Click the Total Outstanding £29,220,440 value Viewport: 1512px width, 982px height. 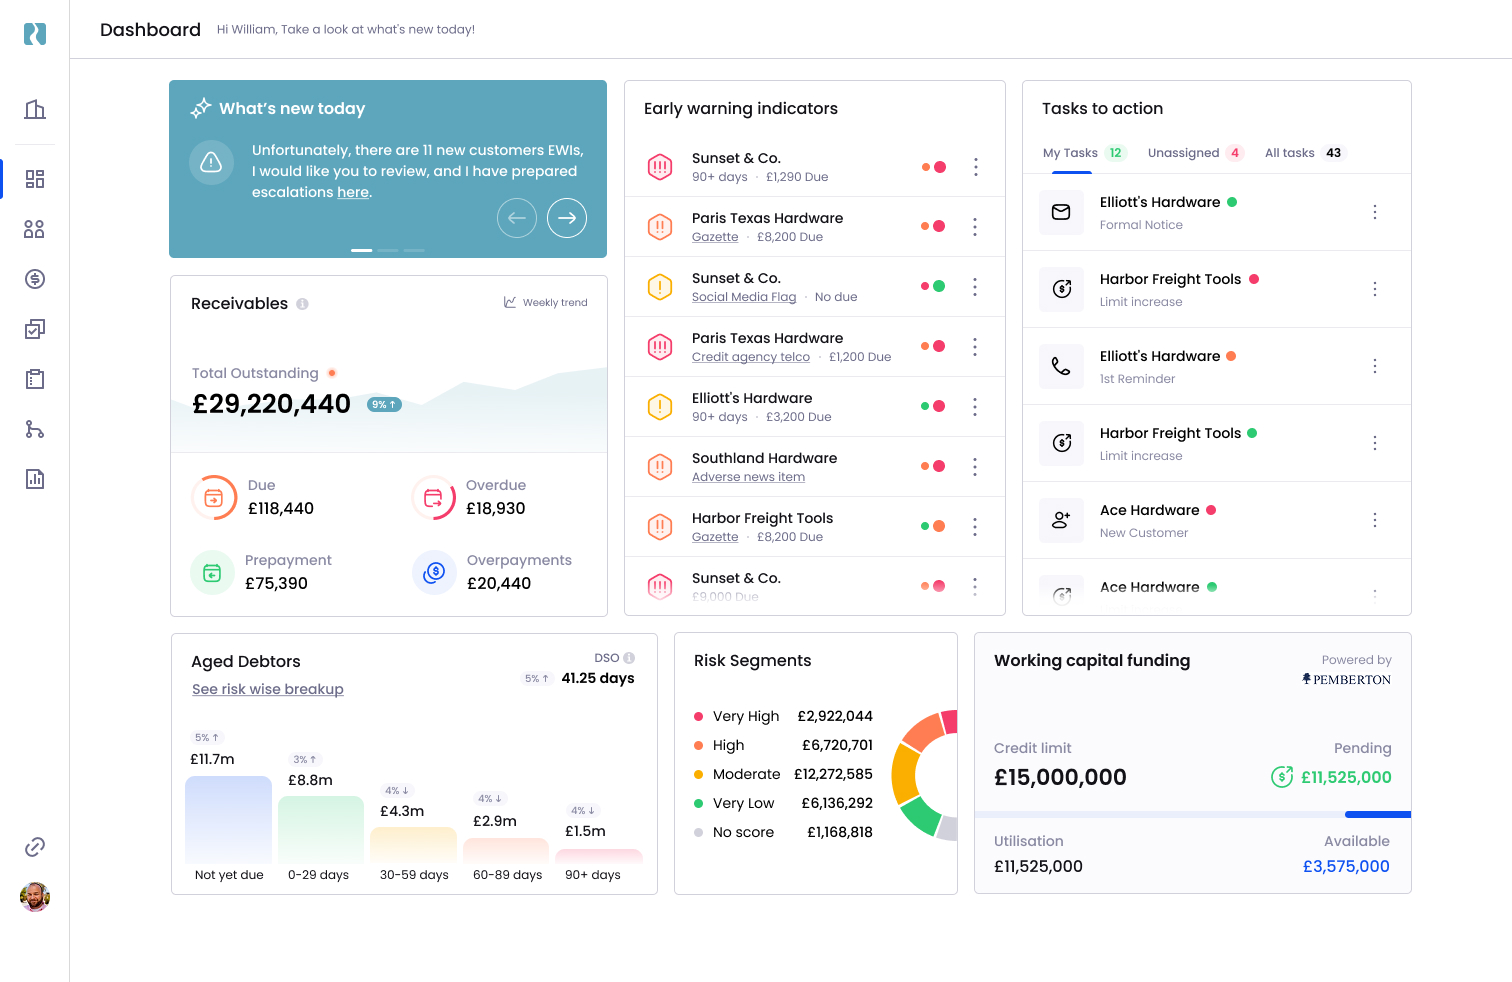coord(272,404)
